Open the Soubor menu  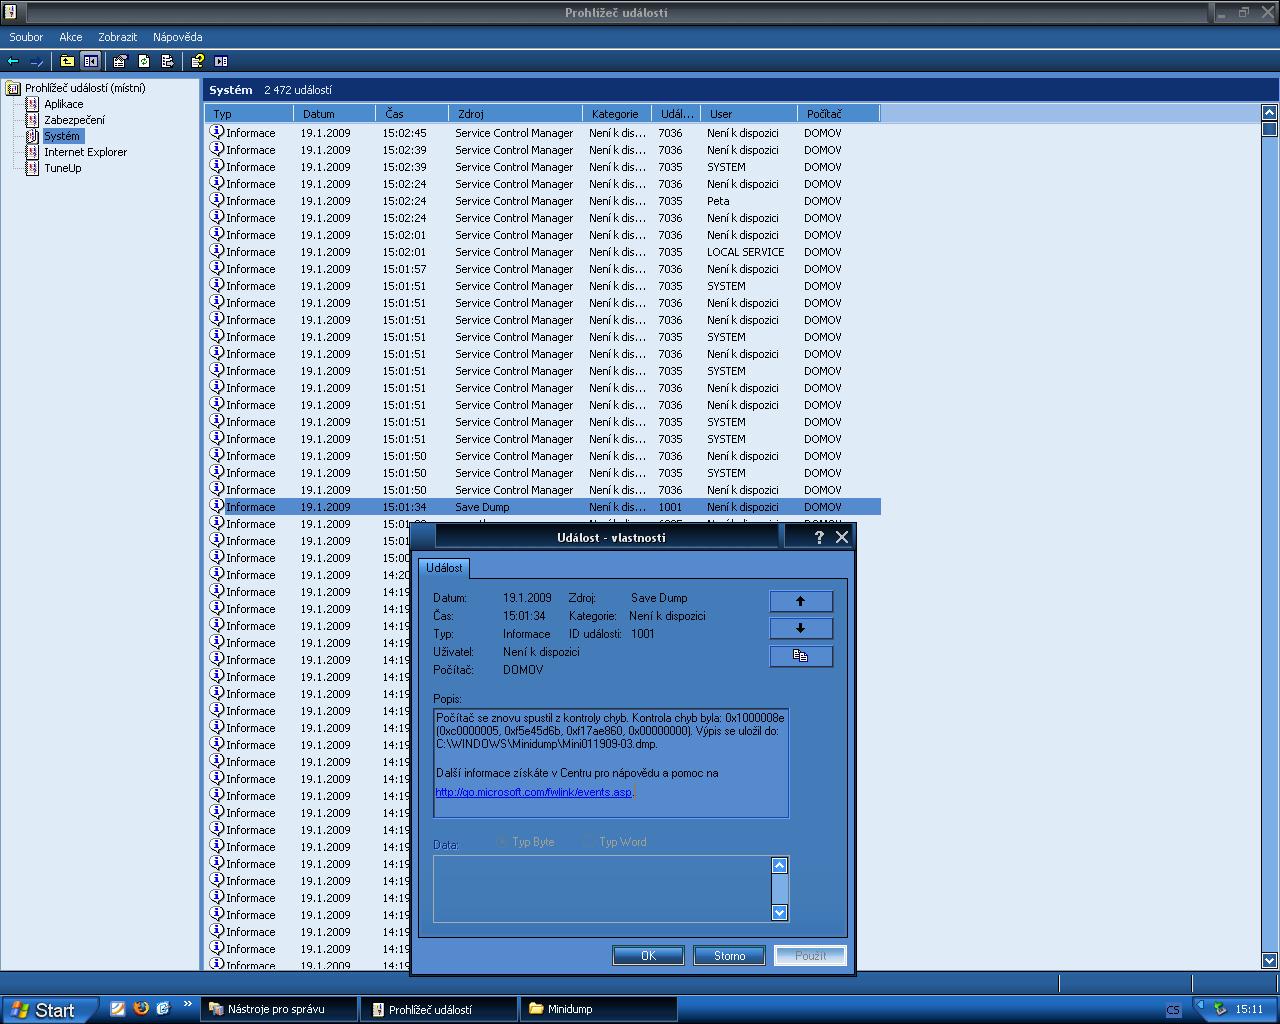tap(26, 37)
